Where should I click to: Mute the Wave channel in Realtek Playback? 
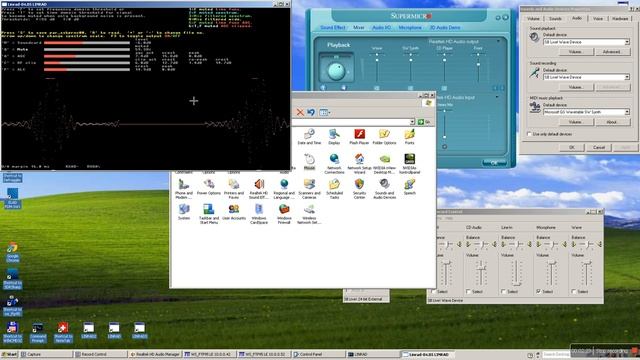click(377, 88)
